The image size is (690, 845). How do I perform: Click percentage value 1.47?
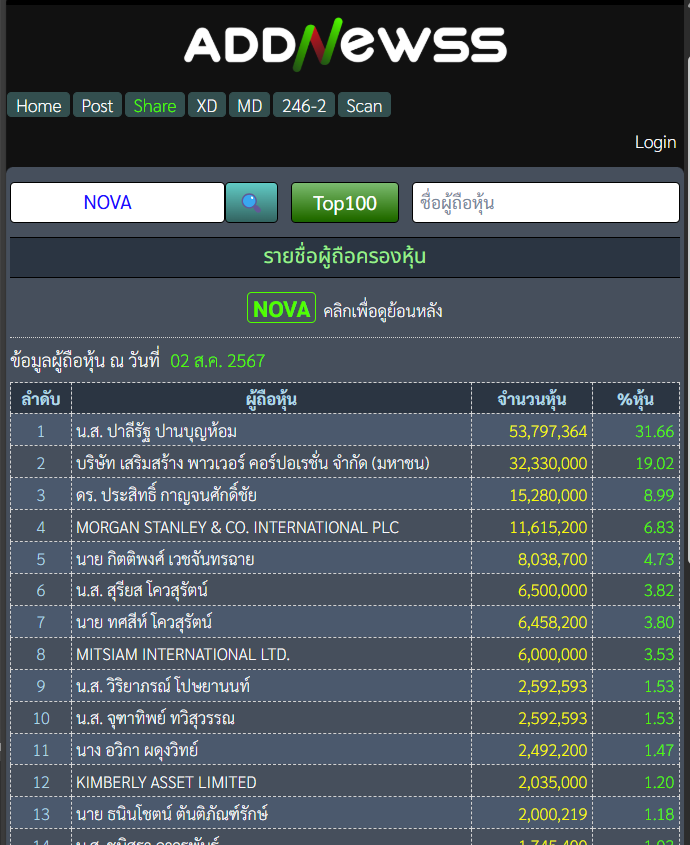click(659, 750)
